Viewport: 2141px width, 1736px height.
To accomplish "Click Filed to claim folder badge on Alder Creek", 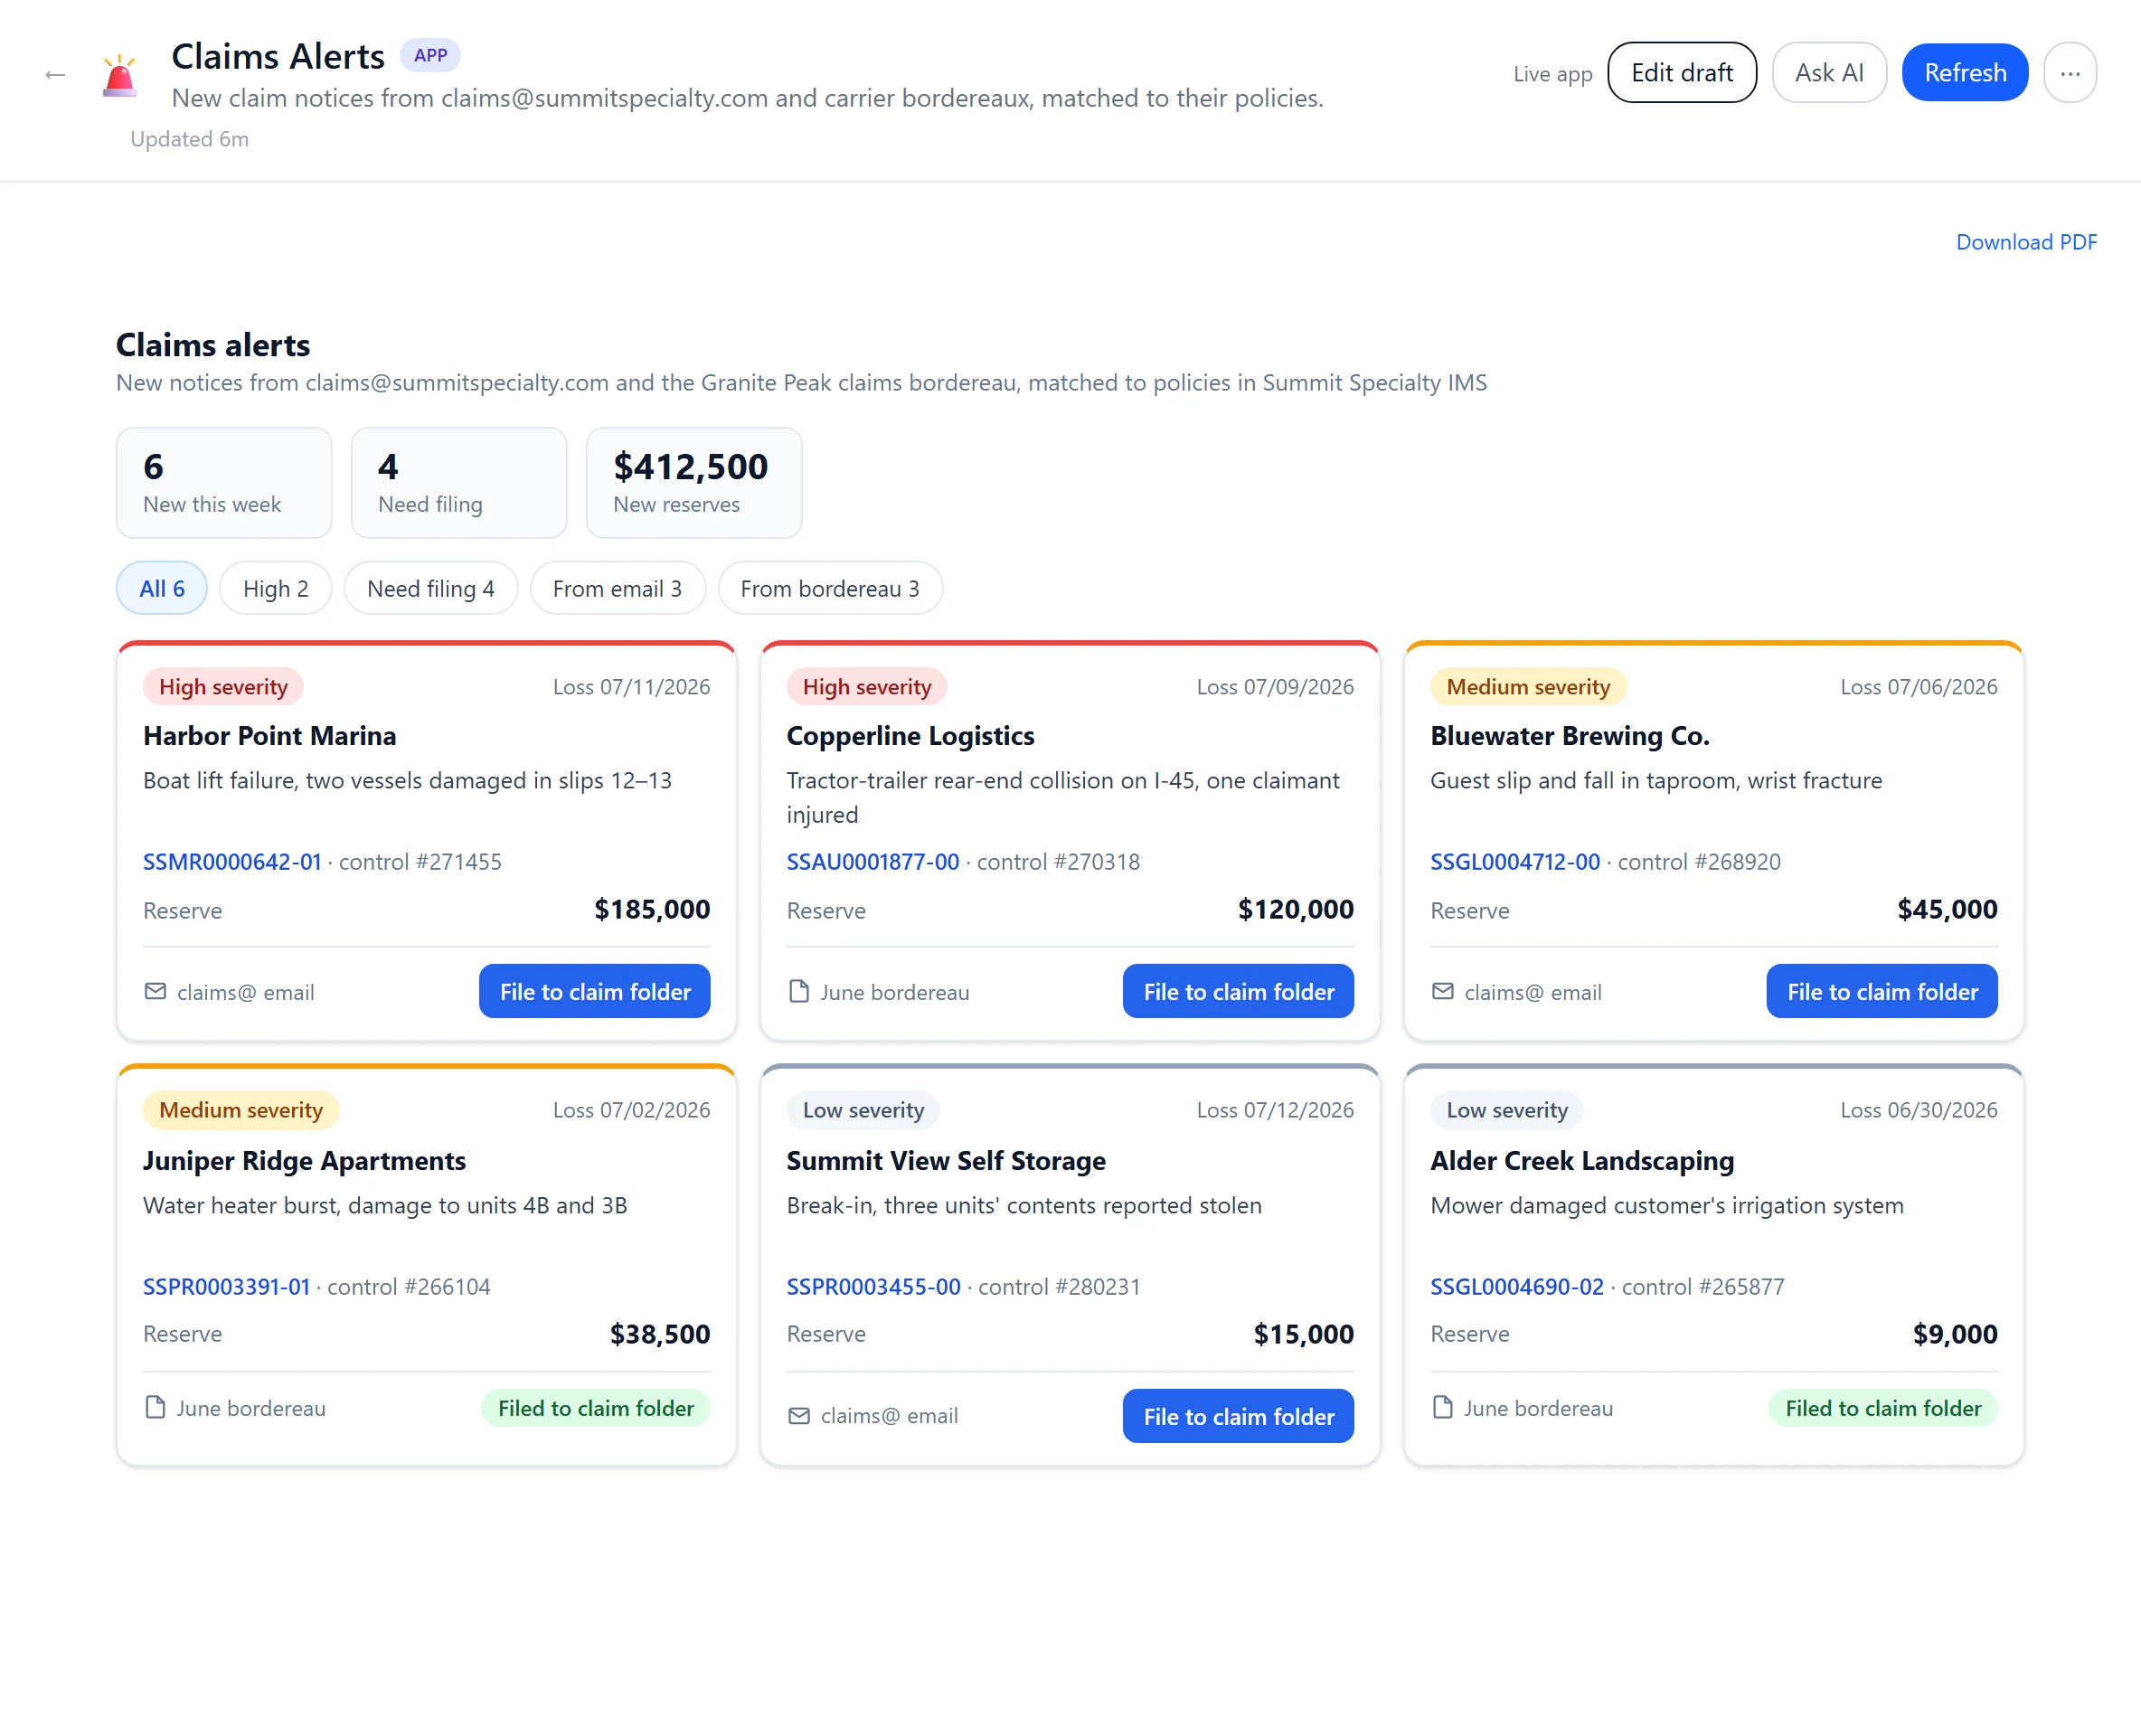I will (1882, 1407).
